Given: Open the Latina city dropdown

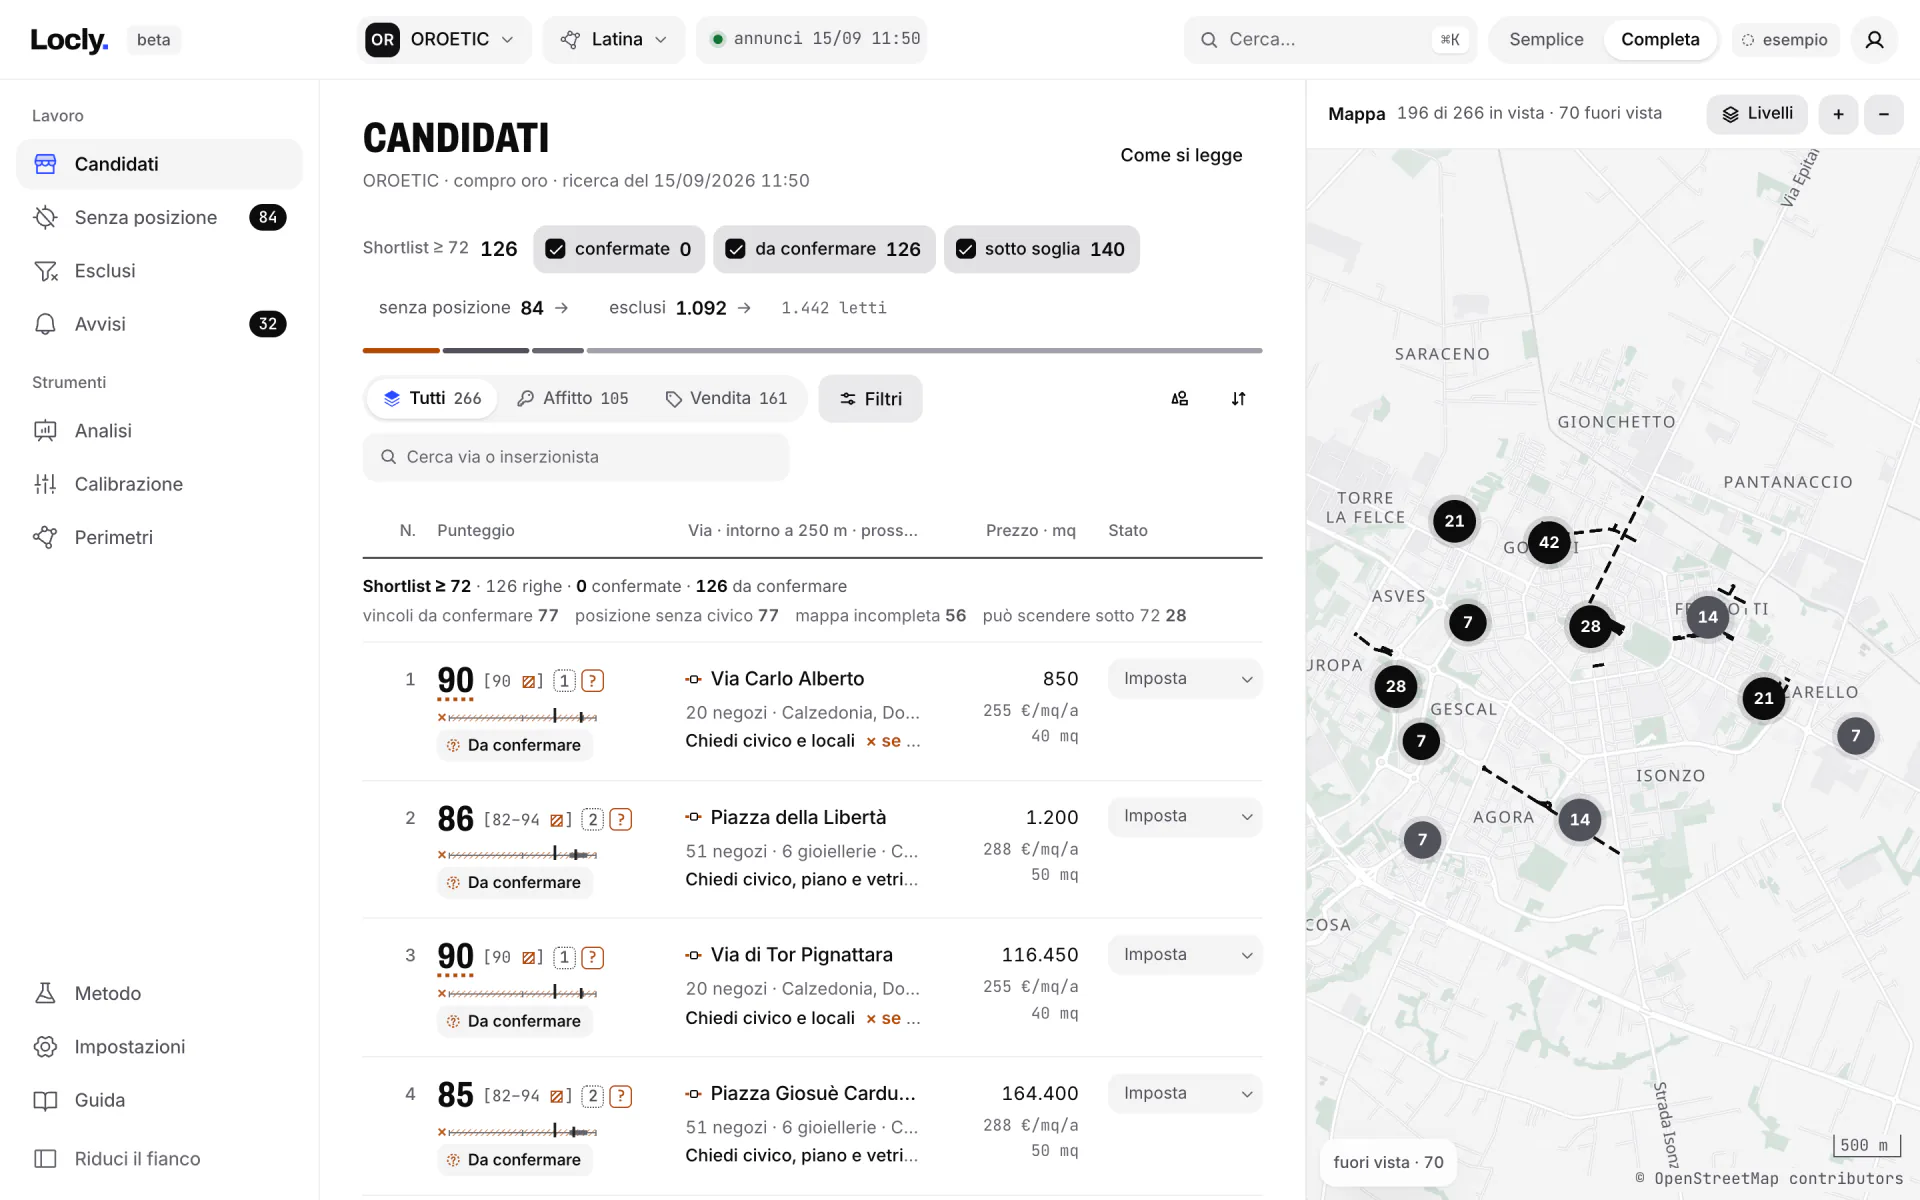Looking at the screenshot, I should pos(614,40).
